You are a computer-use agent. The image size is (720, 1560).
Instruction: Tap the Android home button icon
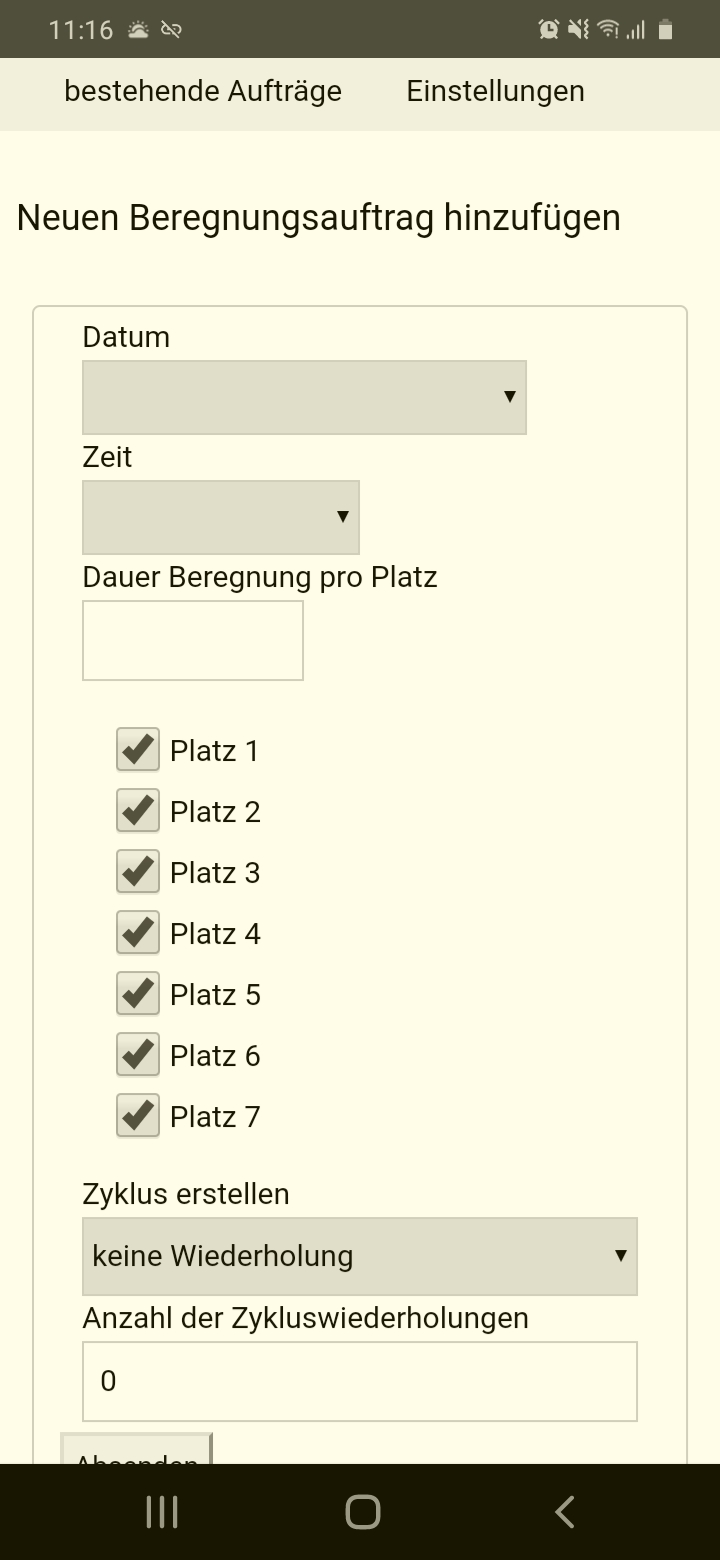pos(363,1512)
